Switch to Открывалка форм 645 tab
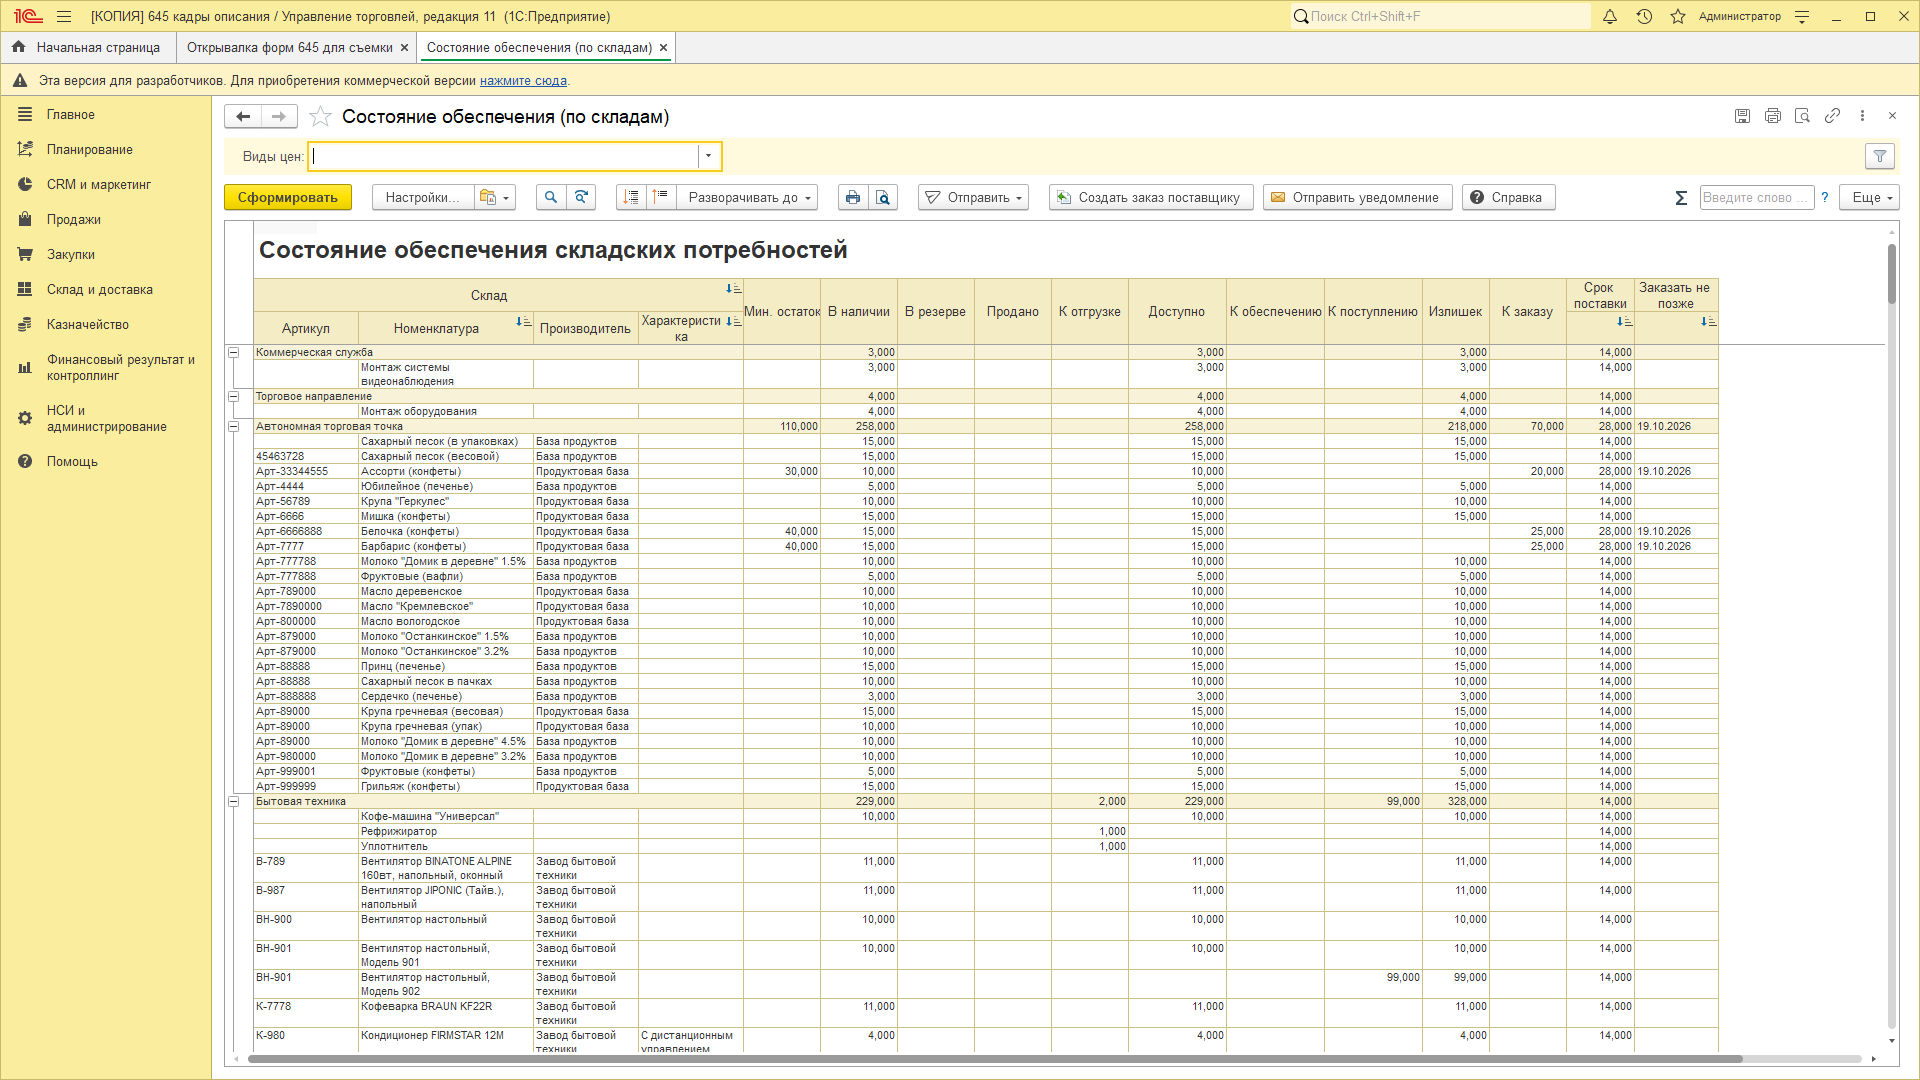 pos(290,48)
